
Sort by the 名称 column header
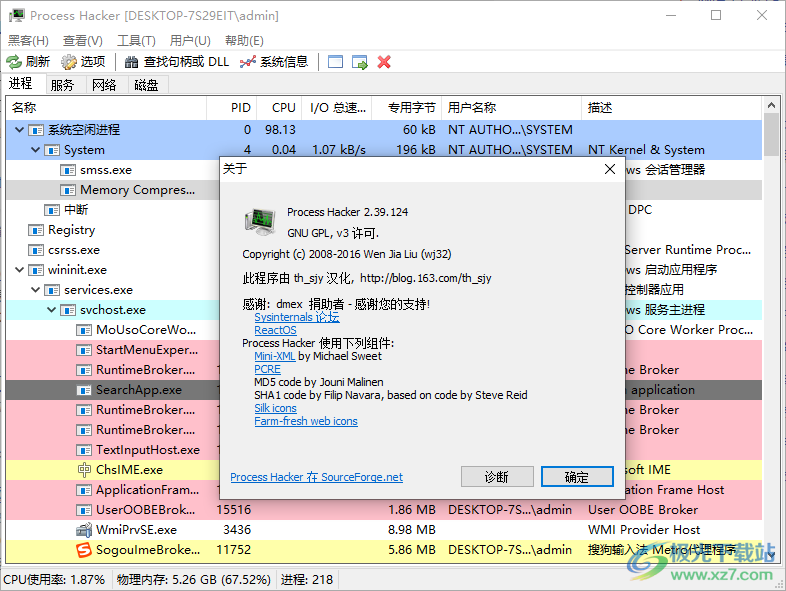pos(106,108)
